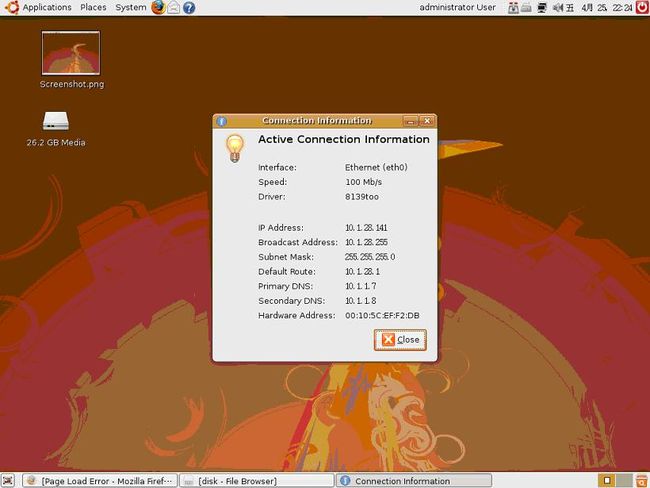Click the administrator User switcher
The width and height of the screenshot is (650, 488).
tap(457, 7)
